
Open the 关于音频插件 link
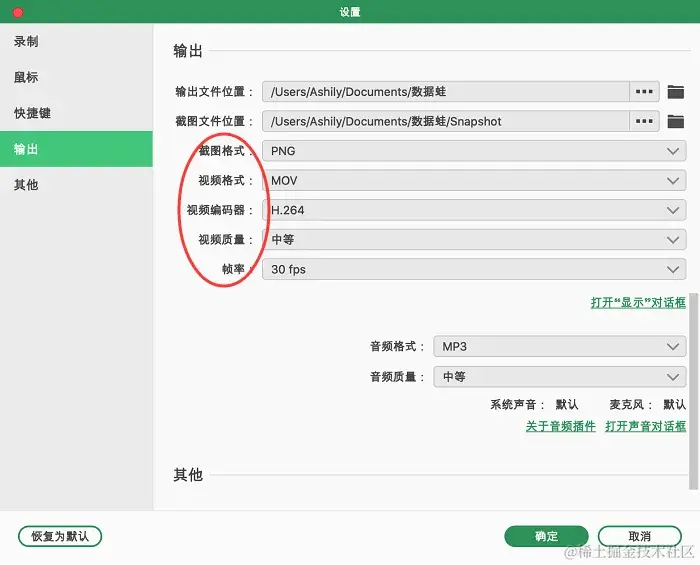tap(561, 426)
